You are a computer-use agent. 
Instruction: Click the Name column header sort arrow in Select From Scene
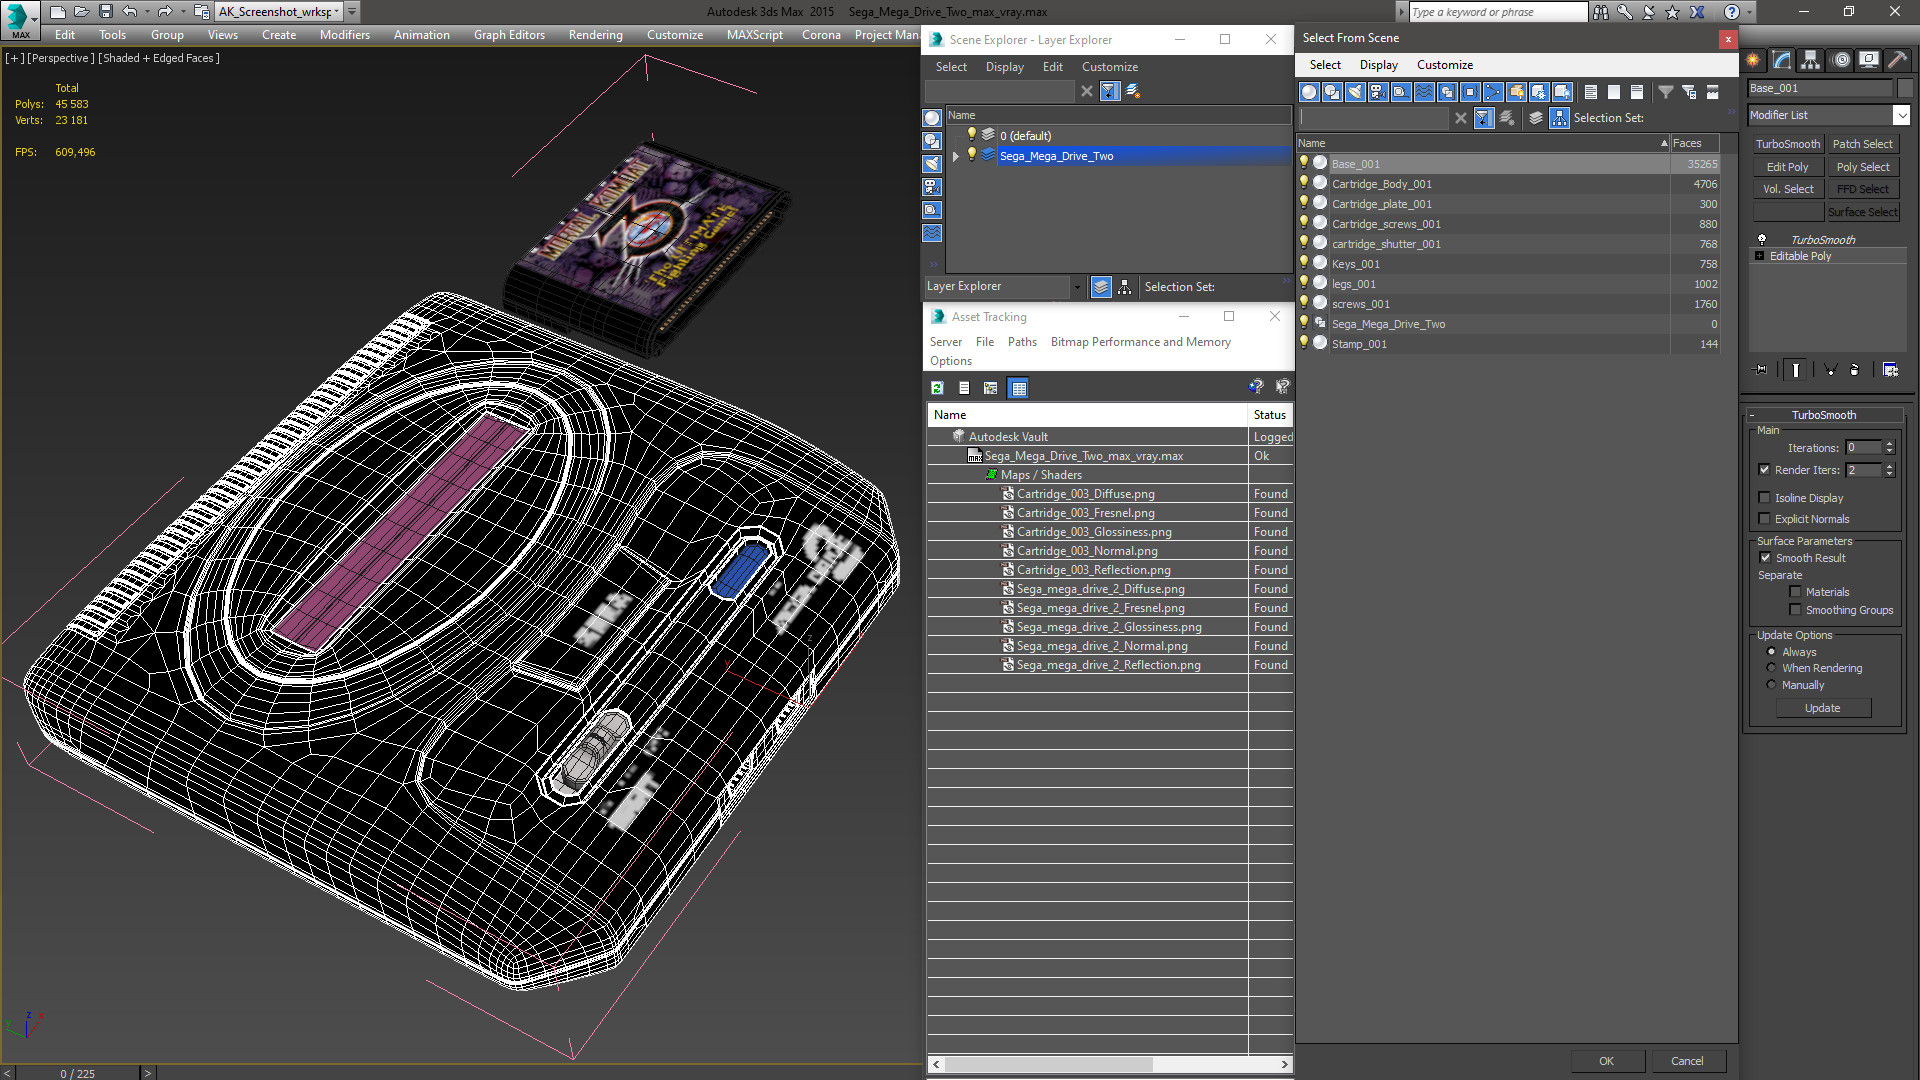1664,143
